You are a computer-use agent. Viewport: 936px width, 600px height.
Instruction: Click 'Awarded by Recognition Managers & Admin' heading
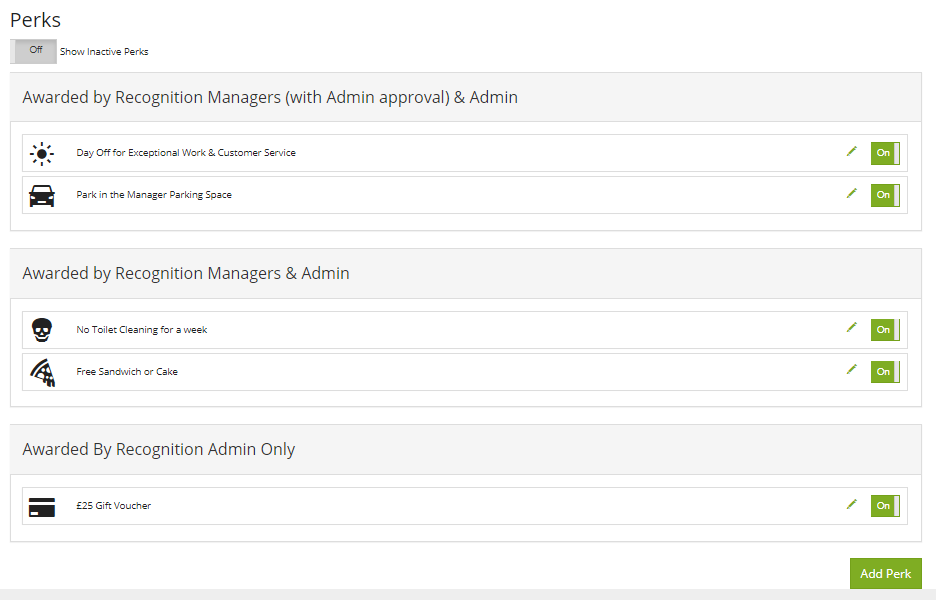186,273
